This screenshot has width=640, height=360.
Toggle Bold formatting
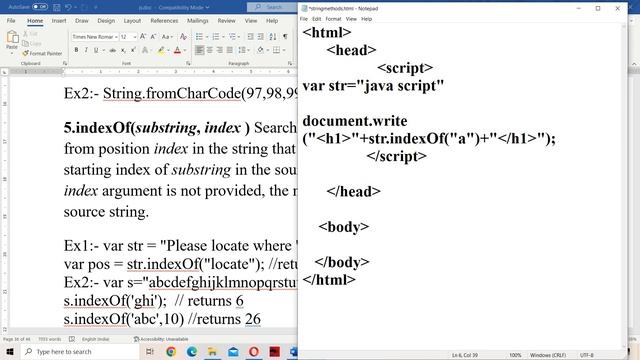pos(76,50)
